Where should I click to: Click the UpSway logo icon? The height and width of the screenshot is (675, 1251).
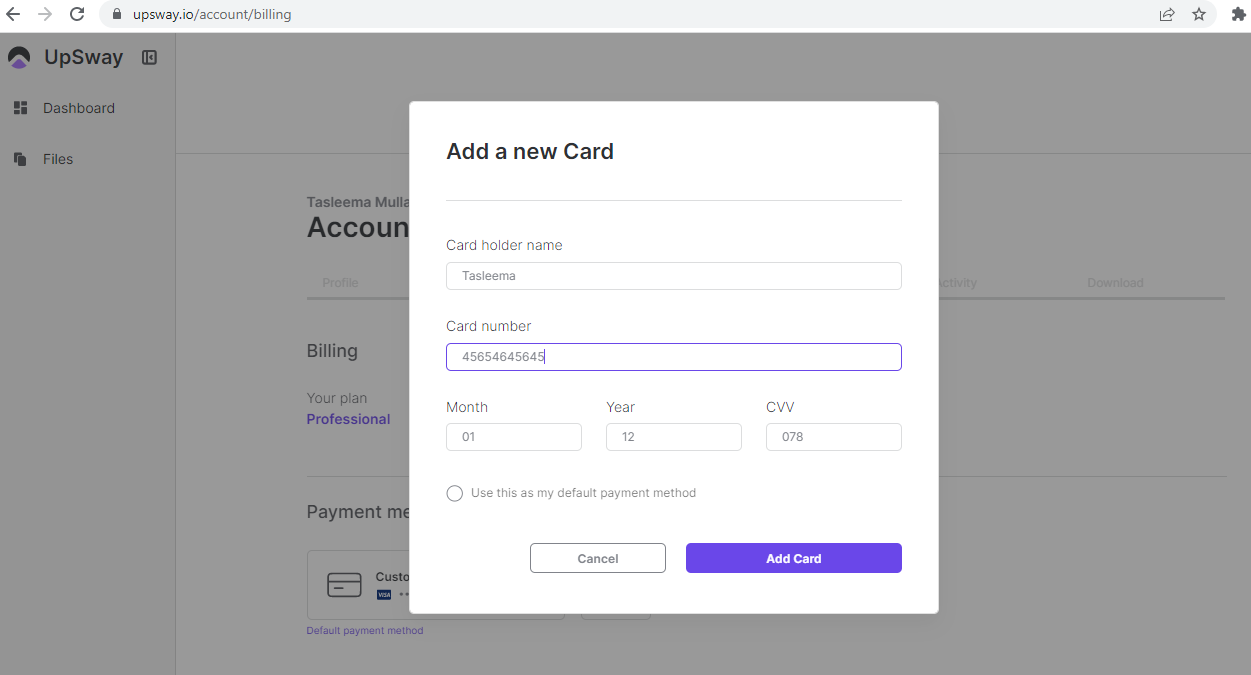[19, 58]
